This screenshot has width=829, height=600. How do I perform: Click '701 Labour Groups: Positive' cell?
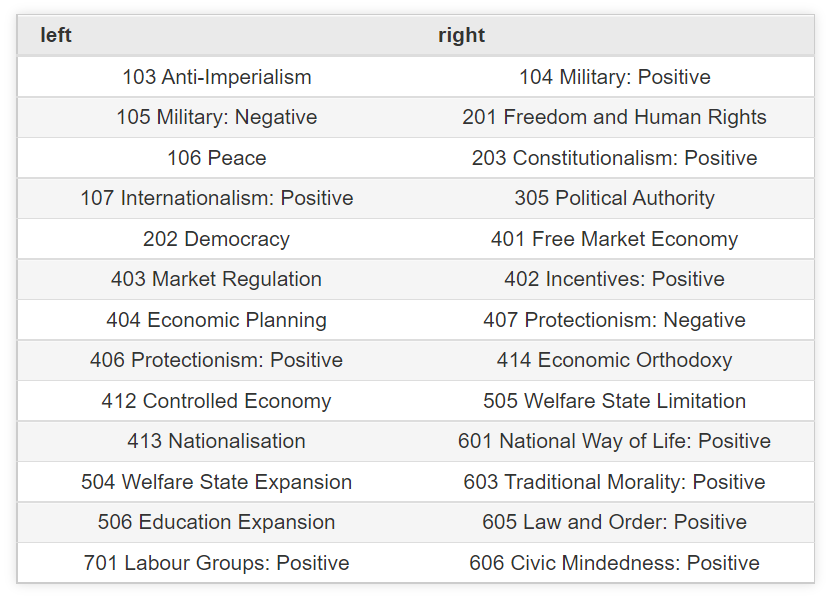pos(217,563)
